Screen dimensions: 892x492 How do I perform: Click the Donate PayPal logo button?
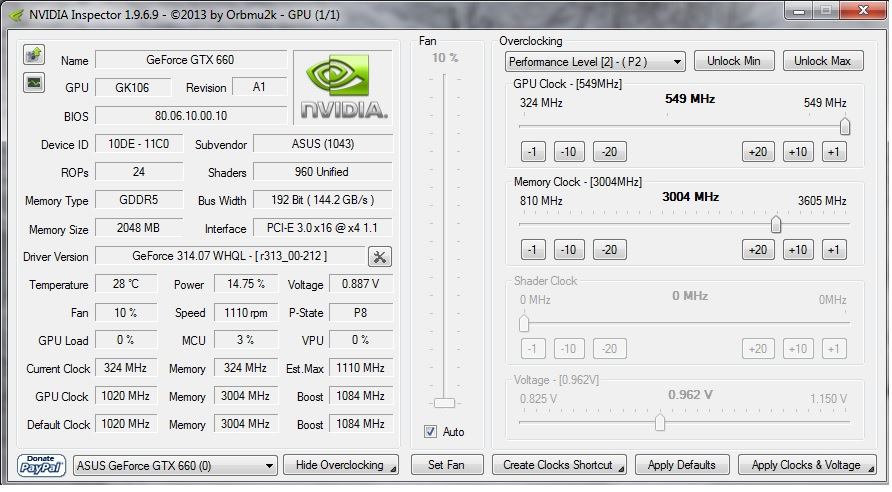pos(41,465)
